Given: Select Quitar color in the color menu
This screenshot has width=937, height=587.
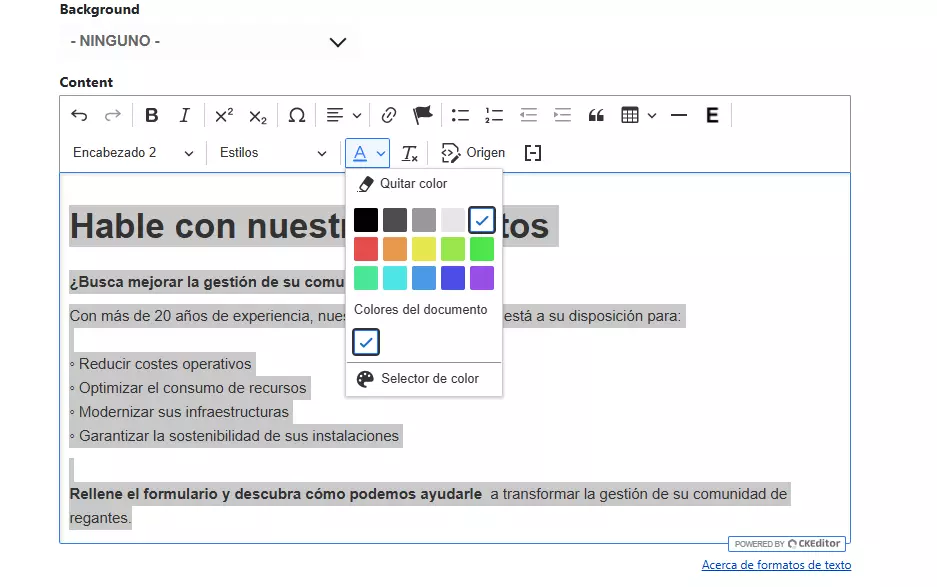Looking at the screenshot, I should coord(411,183).
